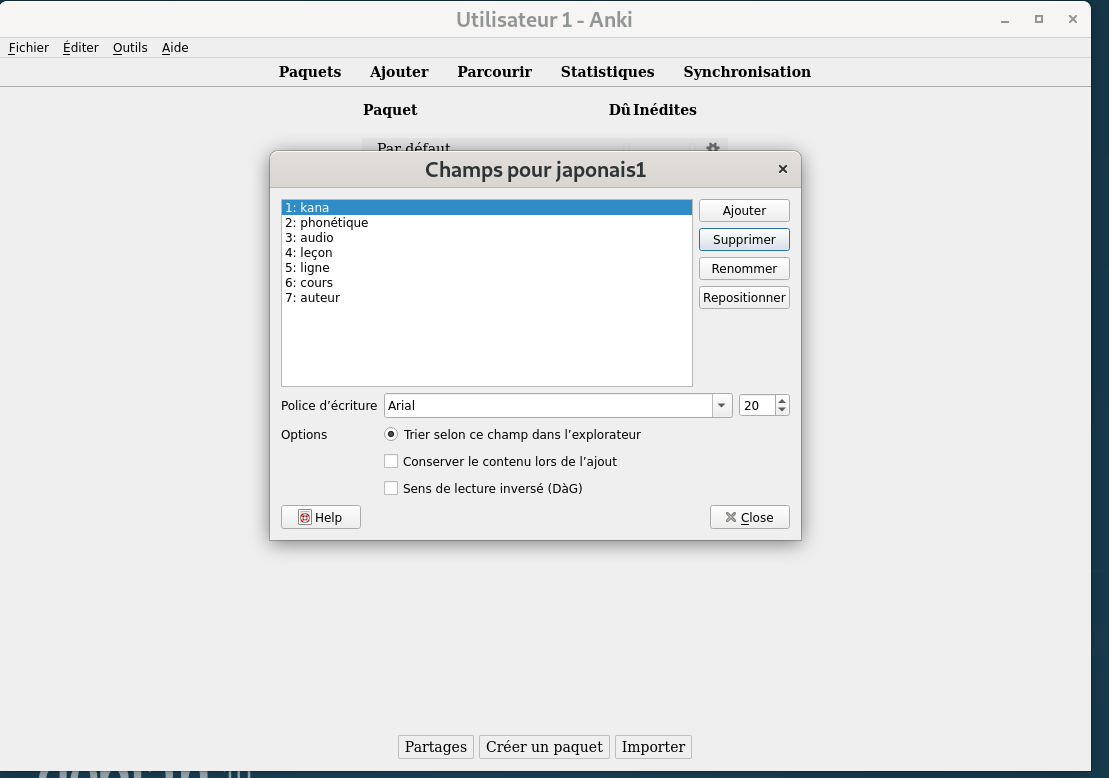Viewport: 1109px width, 778px height.
Task: Select 'Trier selon ce champ' radio button
Action: click(x=391, y=435)
